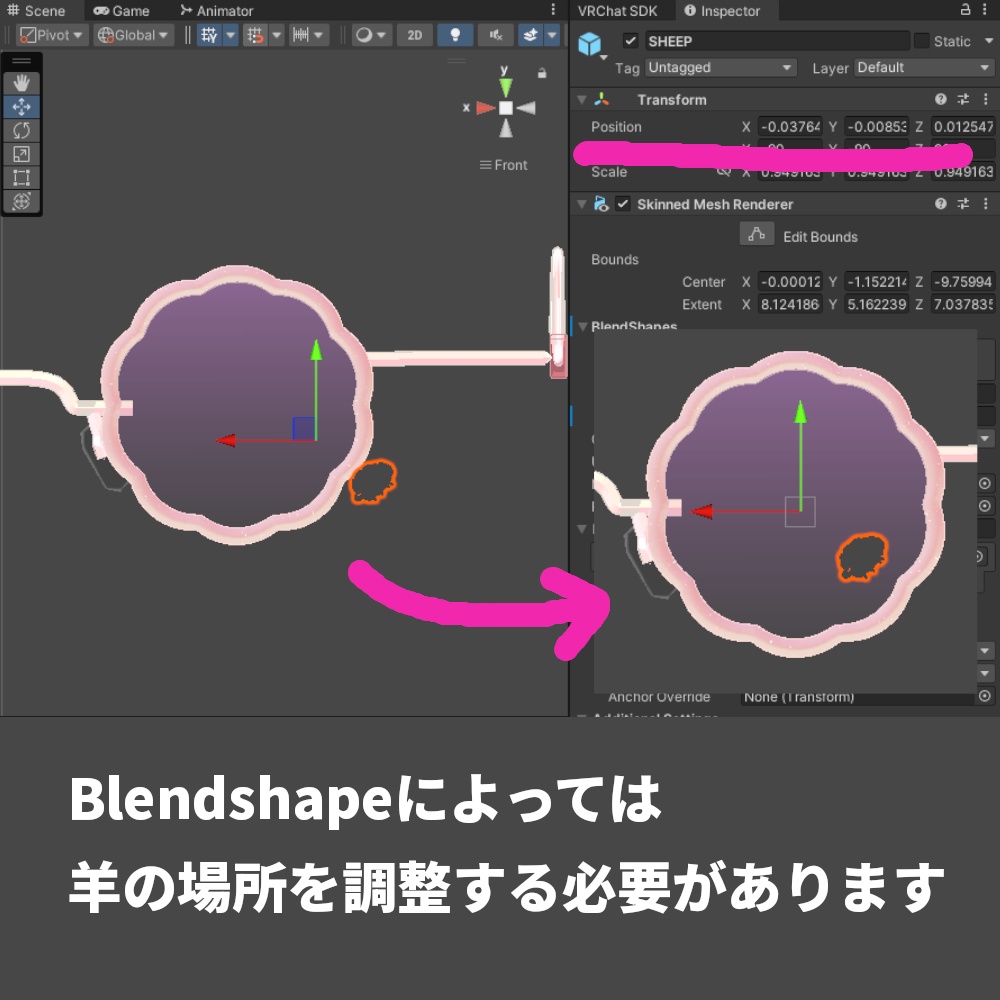Image resolution: width=1000 pixels, height=1000 pixels.
Task: Lock the Inspector panel
Action: (966, 10)
